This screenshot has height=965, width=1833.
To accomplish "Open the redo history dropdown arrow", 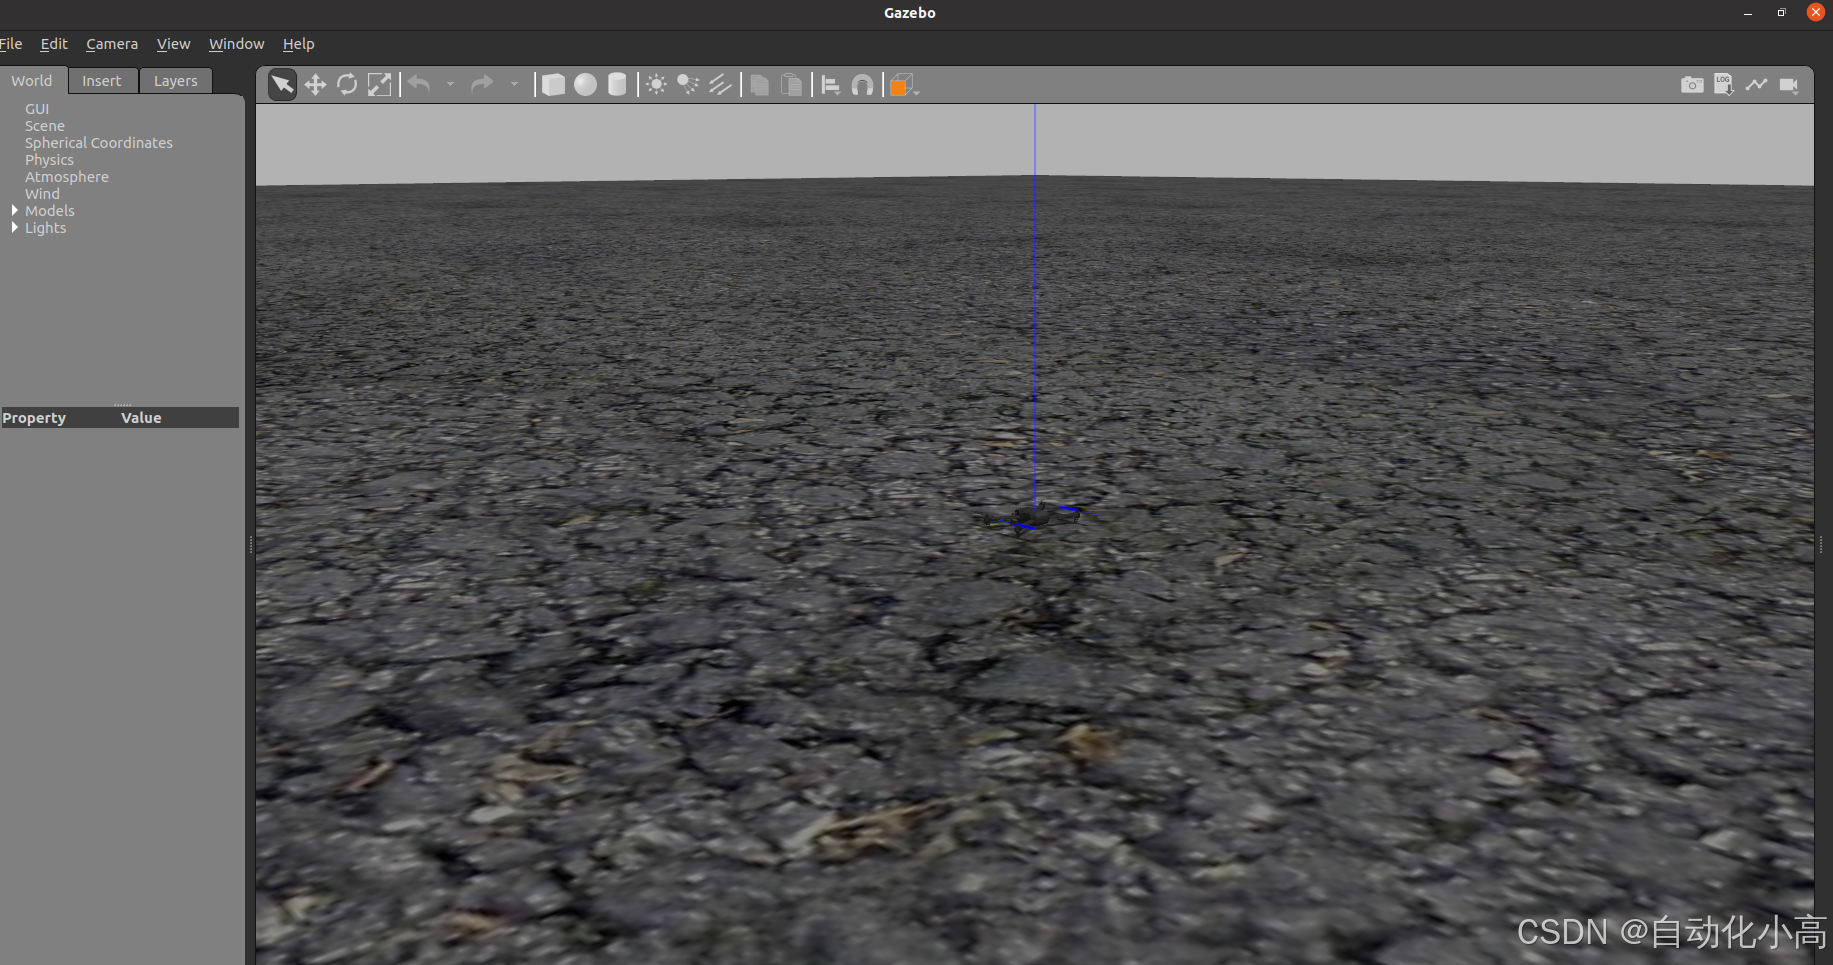I will pyautogui.click(x=514, y=85).
